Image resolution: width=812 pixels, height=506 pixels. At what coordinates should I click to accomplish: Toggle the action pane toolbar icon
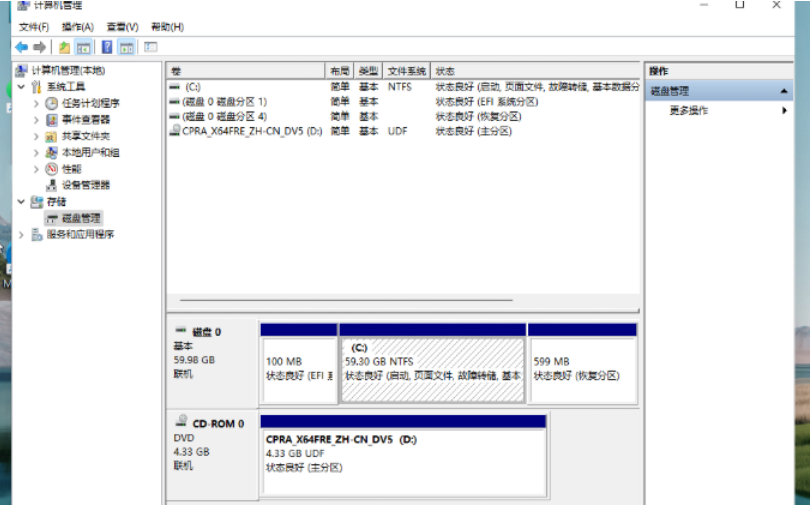pyautogui.click(x=127, y=48)
